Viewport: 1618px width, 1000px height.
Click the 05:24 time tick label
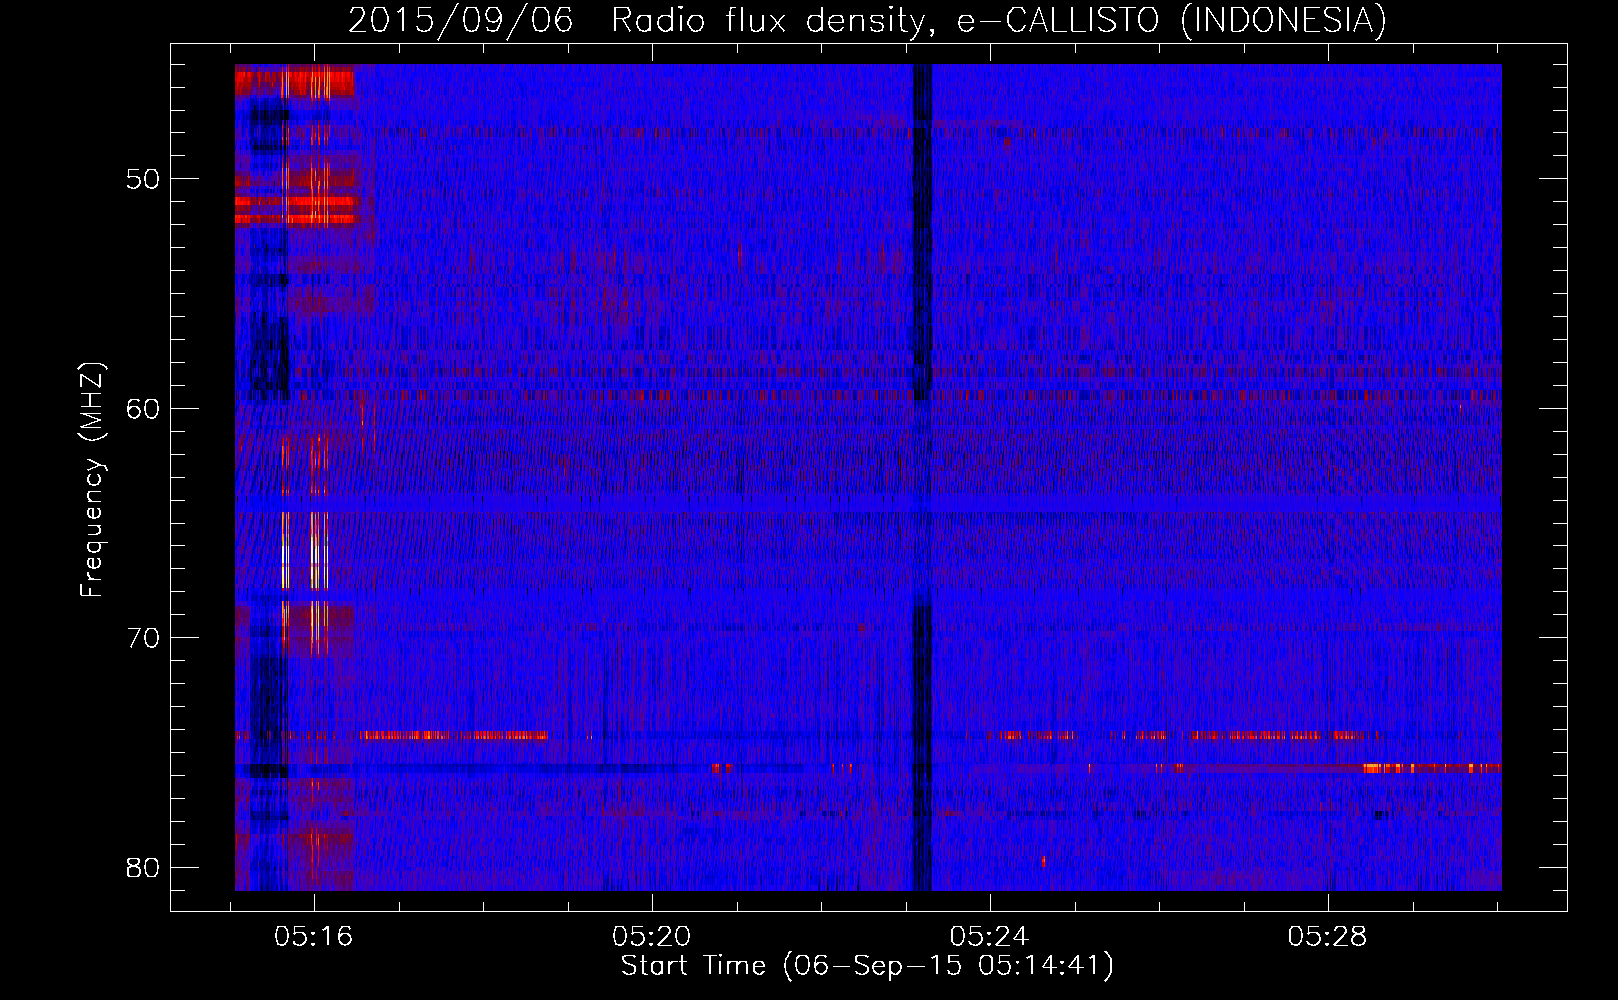pyautogui.click(x=989, y=937)
